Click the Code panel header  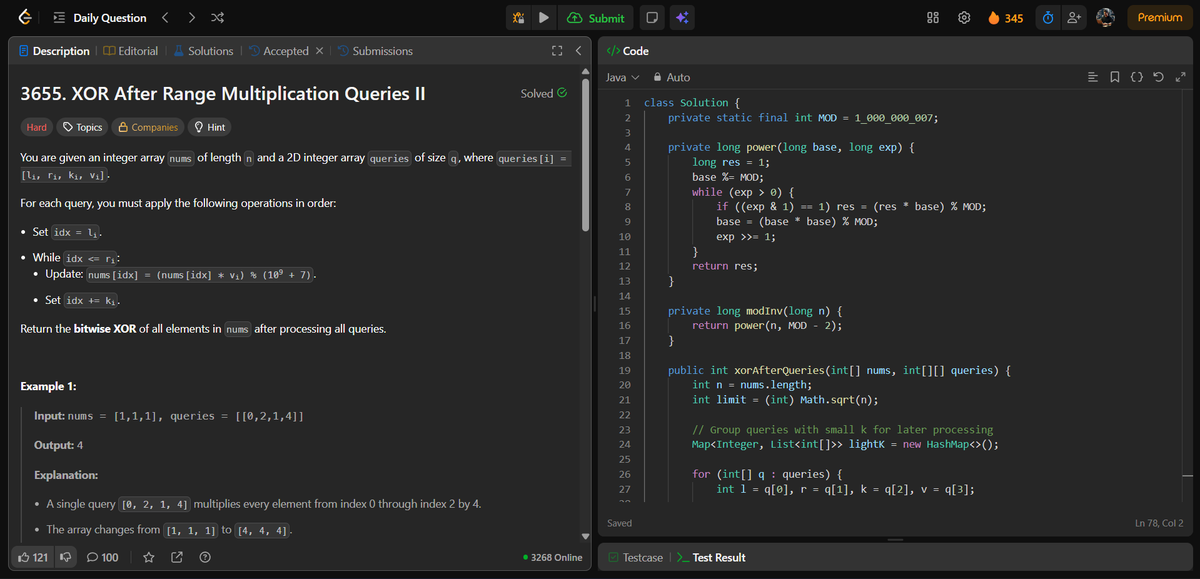click(x=628, y=51)
